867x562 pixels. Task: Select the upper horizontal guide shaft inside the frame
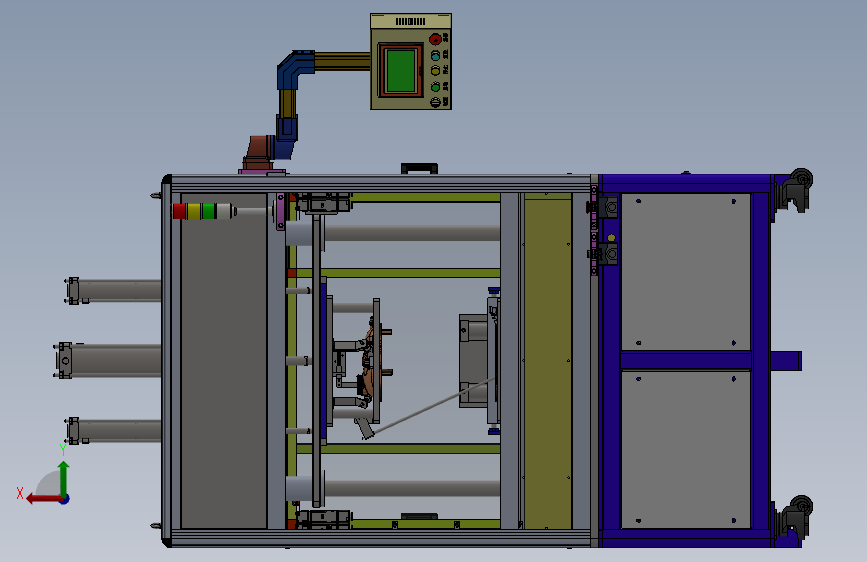412,233
